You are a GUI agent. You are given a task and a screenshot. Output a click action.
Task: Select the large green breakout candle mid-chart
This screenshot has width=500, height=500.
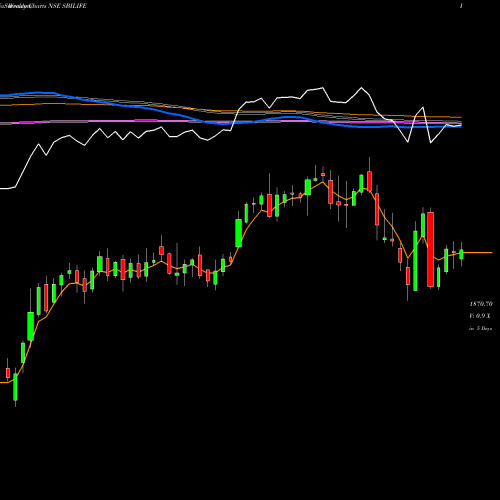[239, 233]
